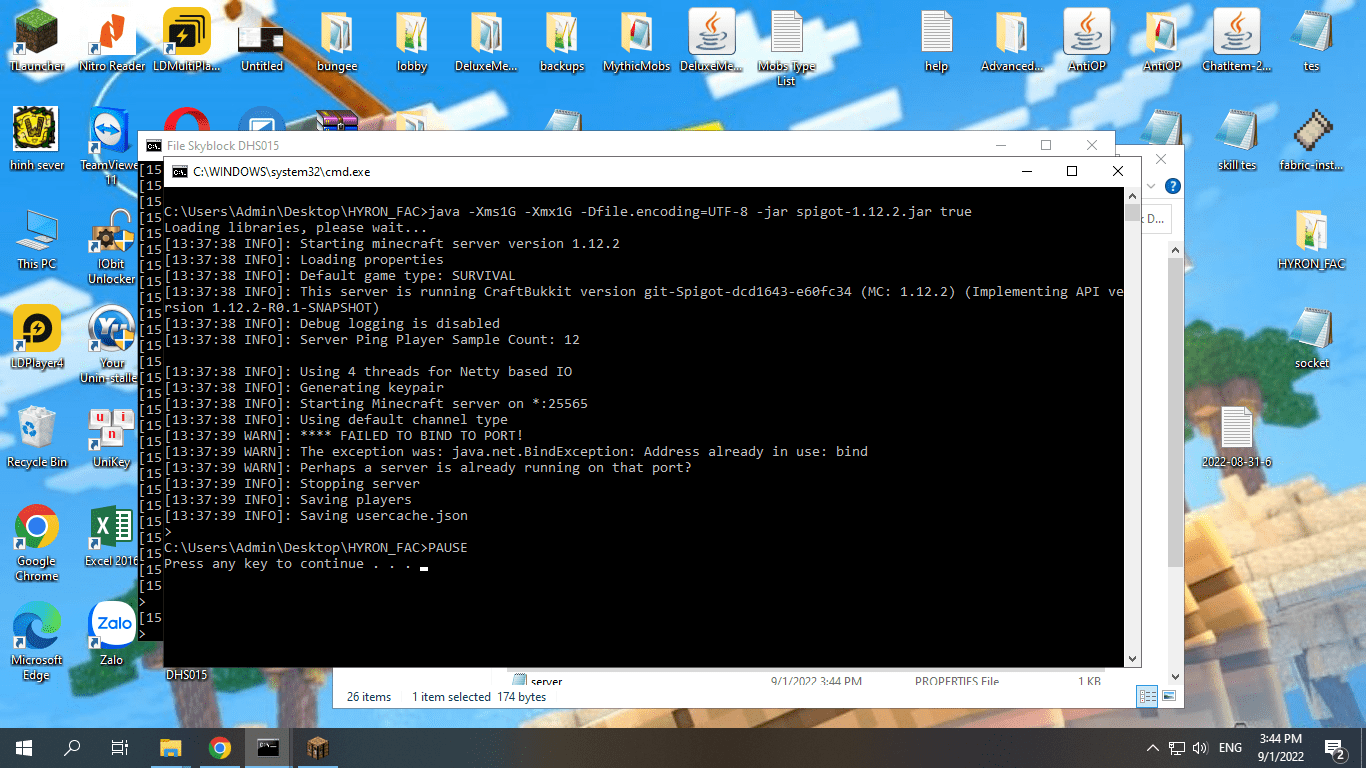1366x768 pixels.
Task: Open the TLauncher Minecraft desktop icon
Action: click(36, 34)
